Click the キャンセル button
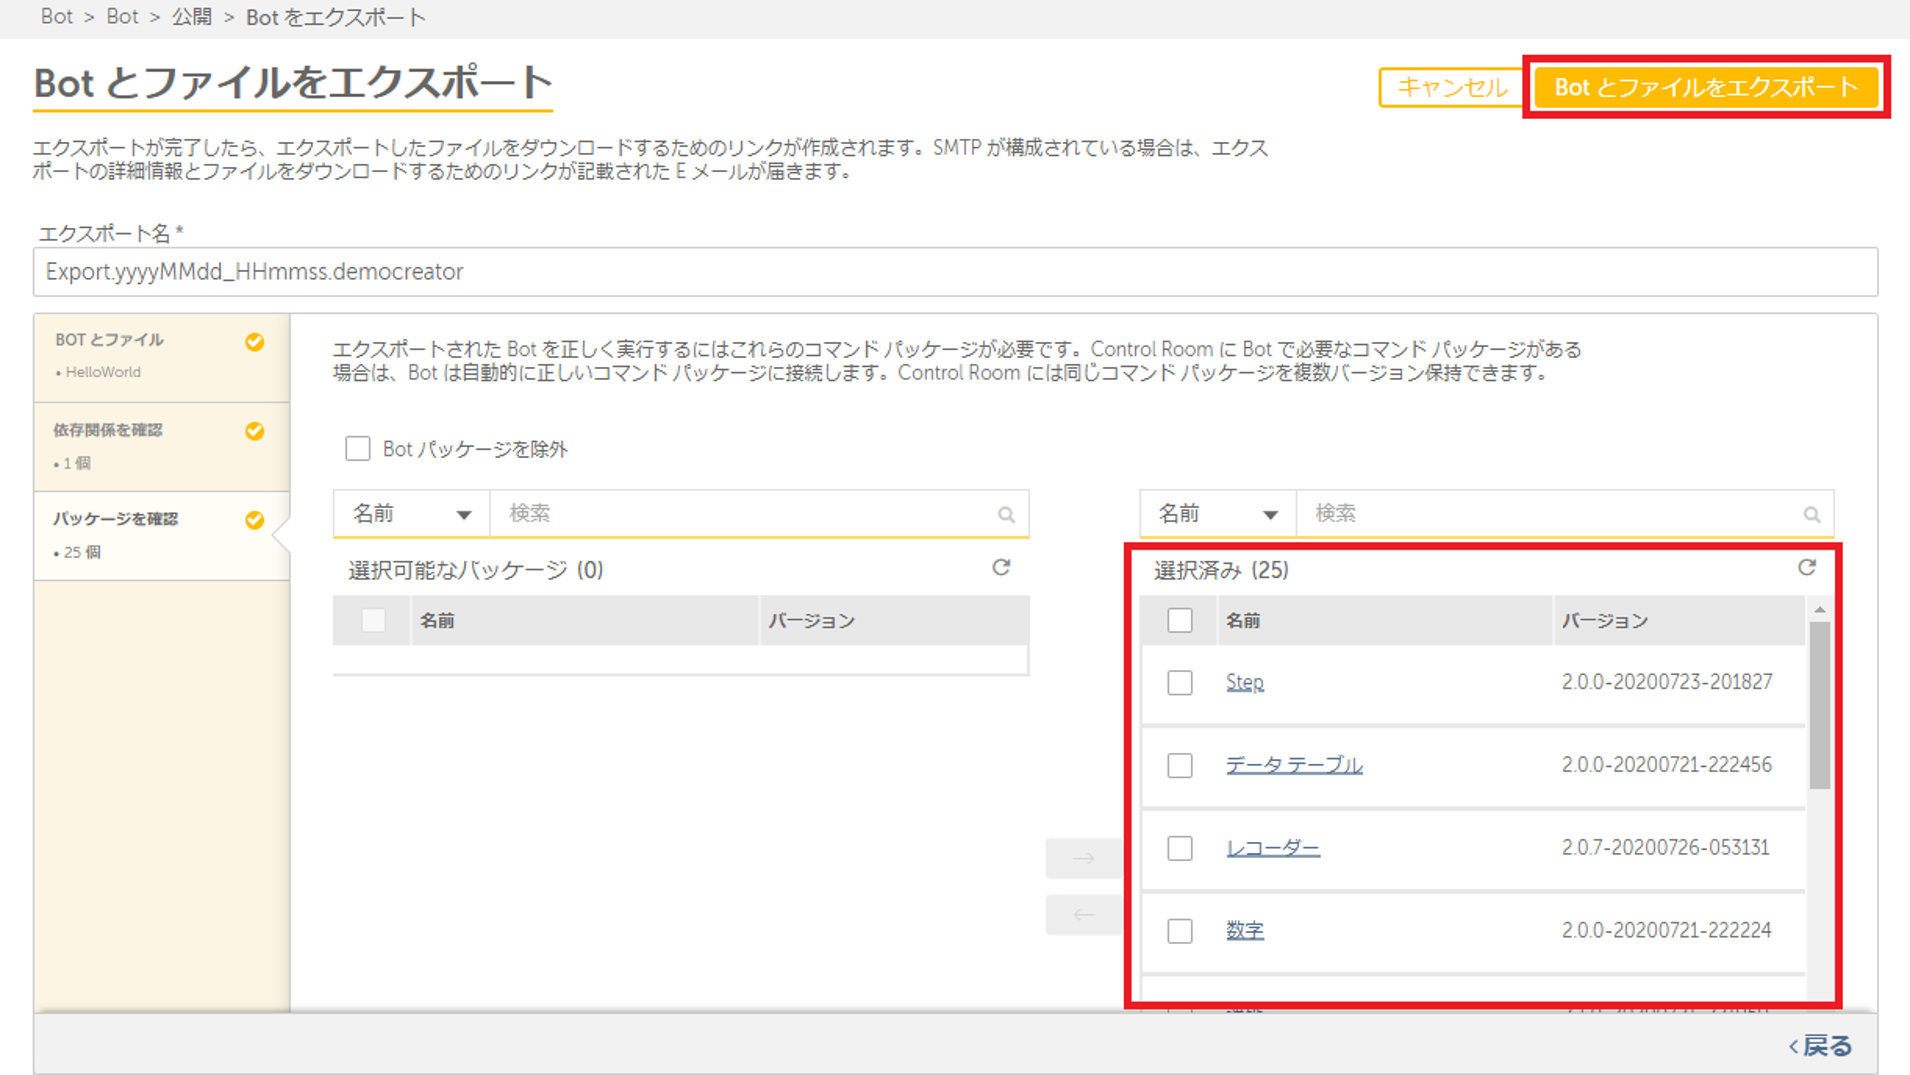 click(x=1451, y=88)
